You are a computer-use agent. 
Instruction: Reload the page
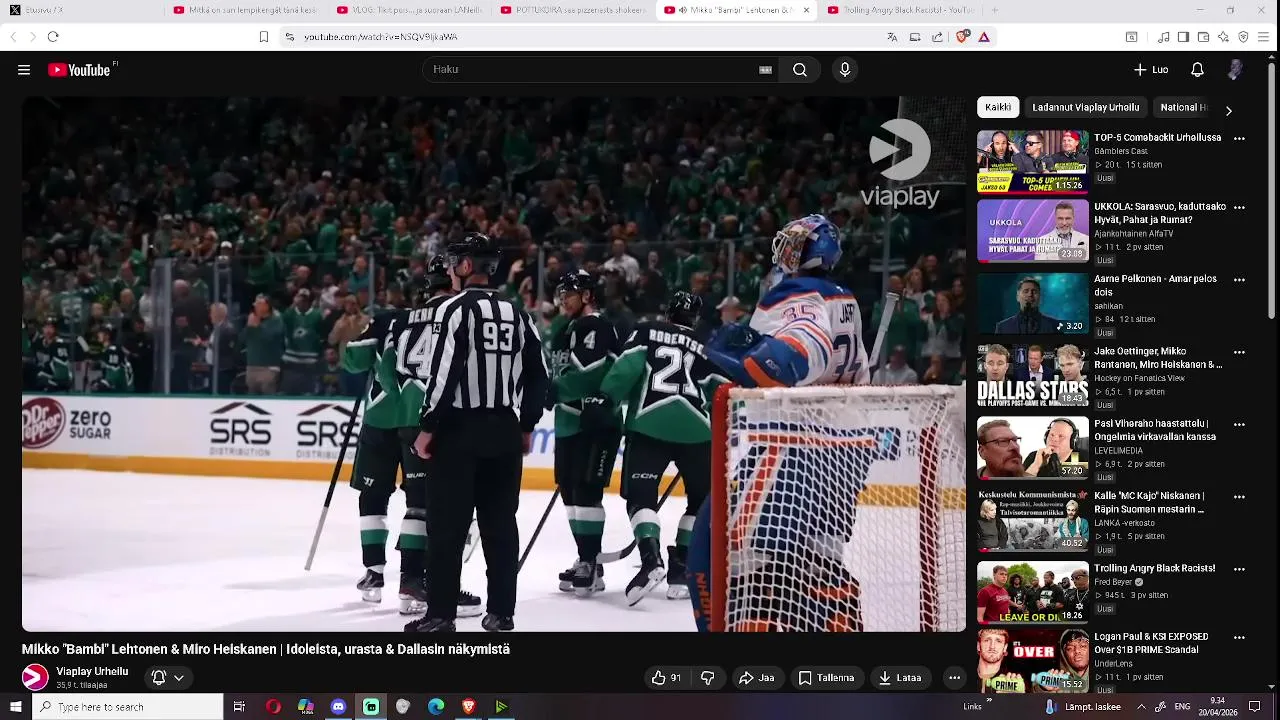coord(53,37)
